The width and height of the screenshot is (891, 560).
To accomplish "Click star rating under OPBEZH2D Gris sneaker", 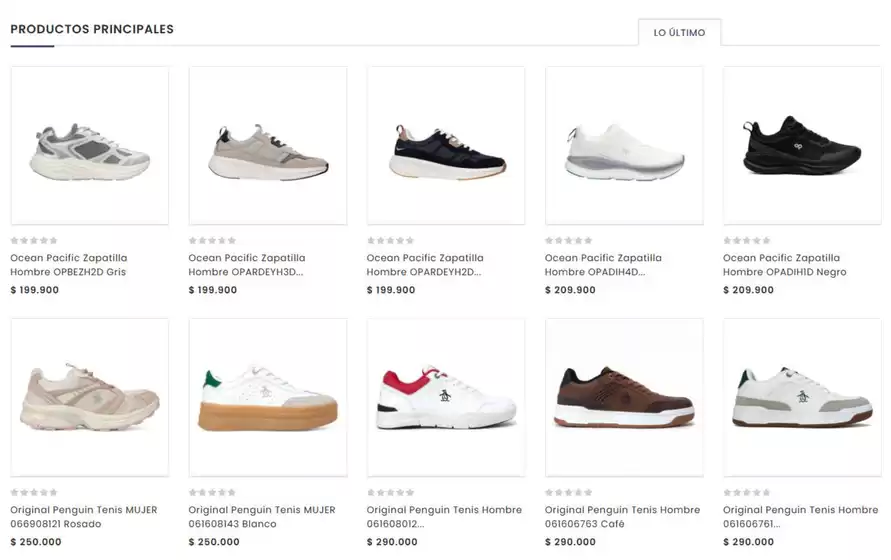I will [x=34, y=240].
